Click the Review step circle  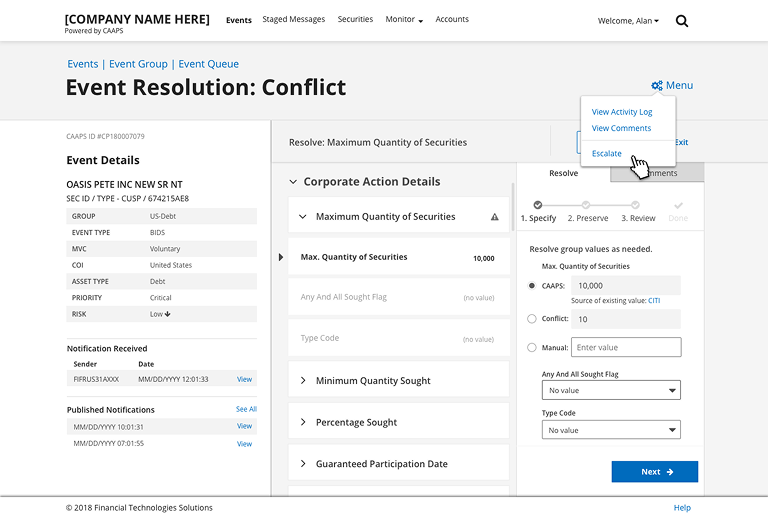click(x=635, y=205)
